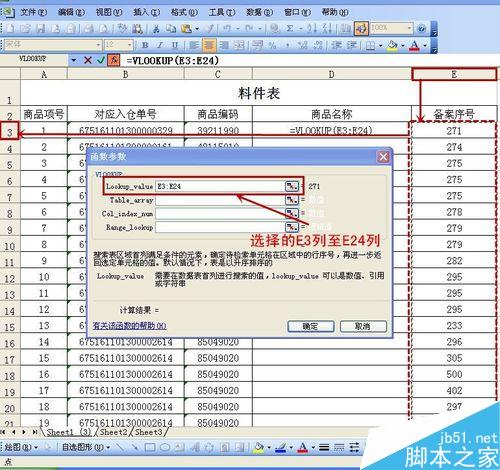Screen dimensions: 500x470
Task: Click the Col_index_num input field
Action: pyautogui.click(x=220, y=213)
